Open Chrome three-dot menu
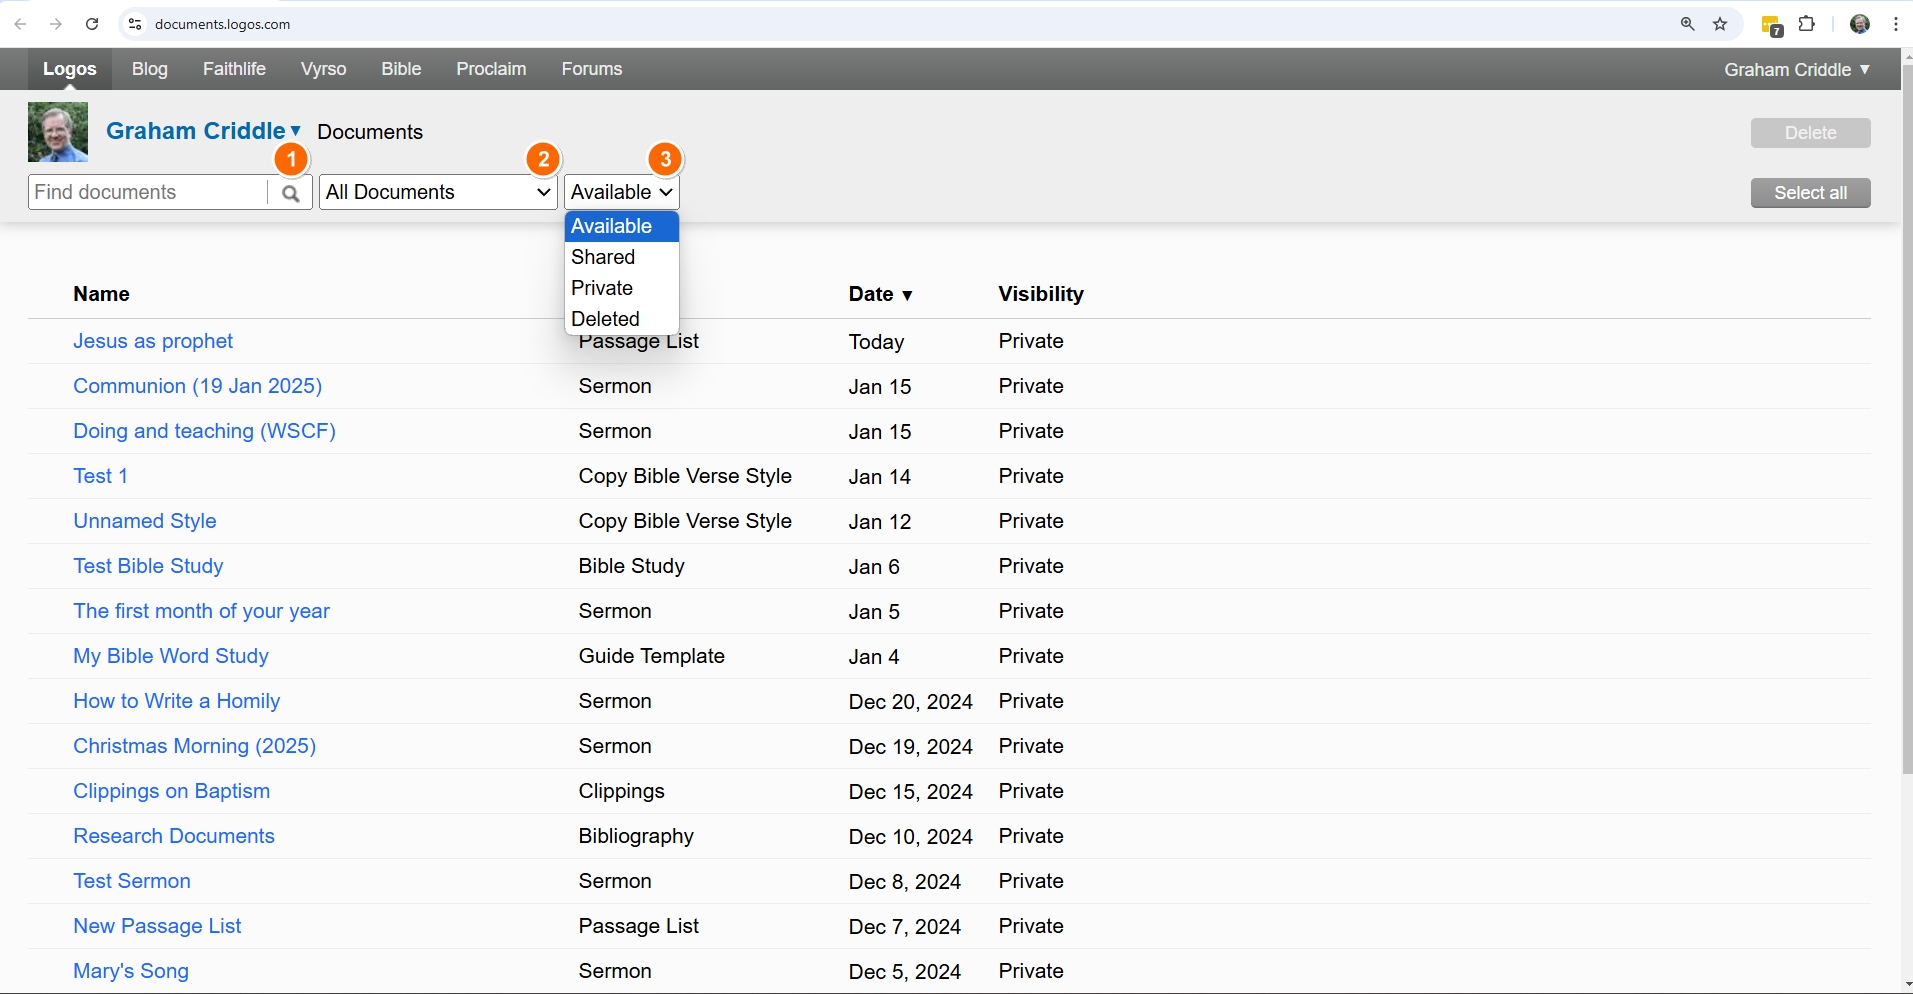 pos(1896,24)
